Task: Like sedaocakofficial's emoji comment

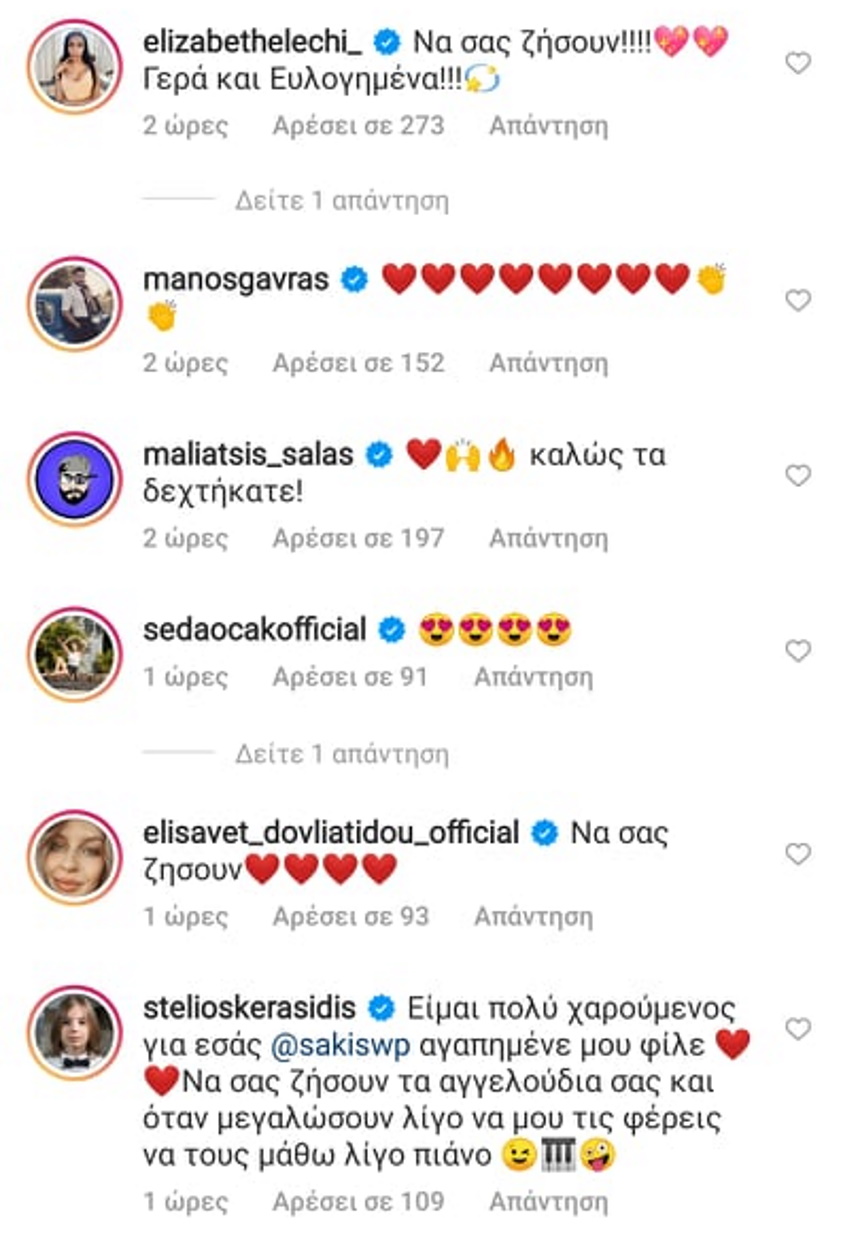Action: pos(797,652)
